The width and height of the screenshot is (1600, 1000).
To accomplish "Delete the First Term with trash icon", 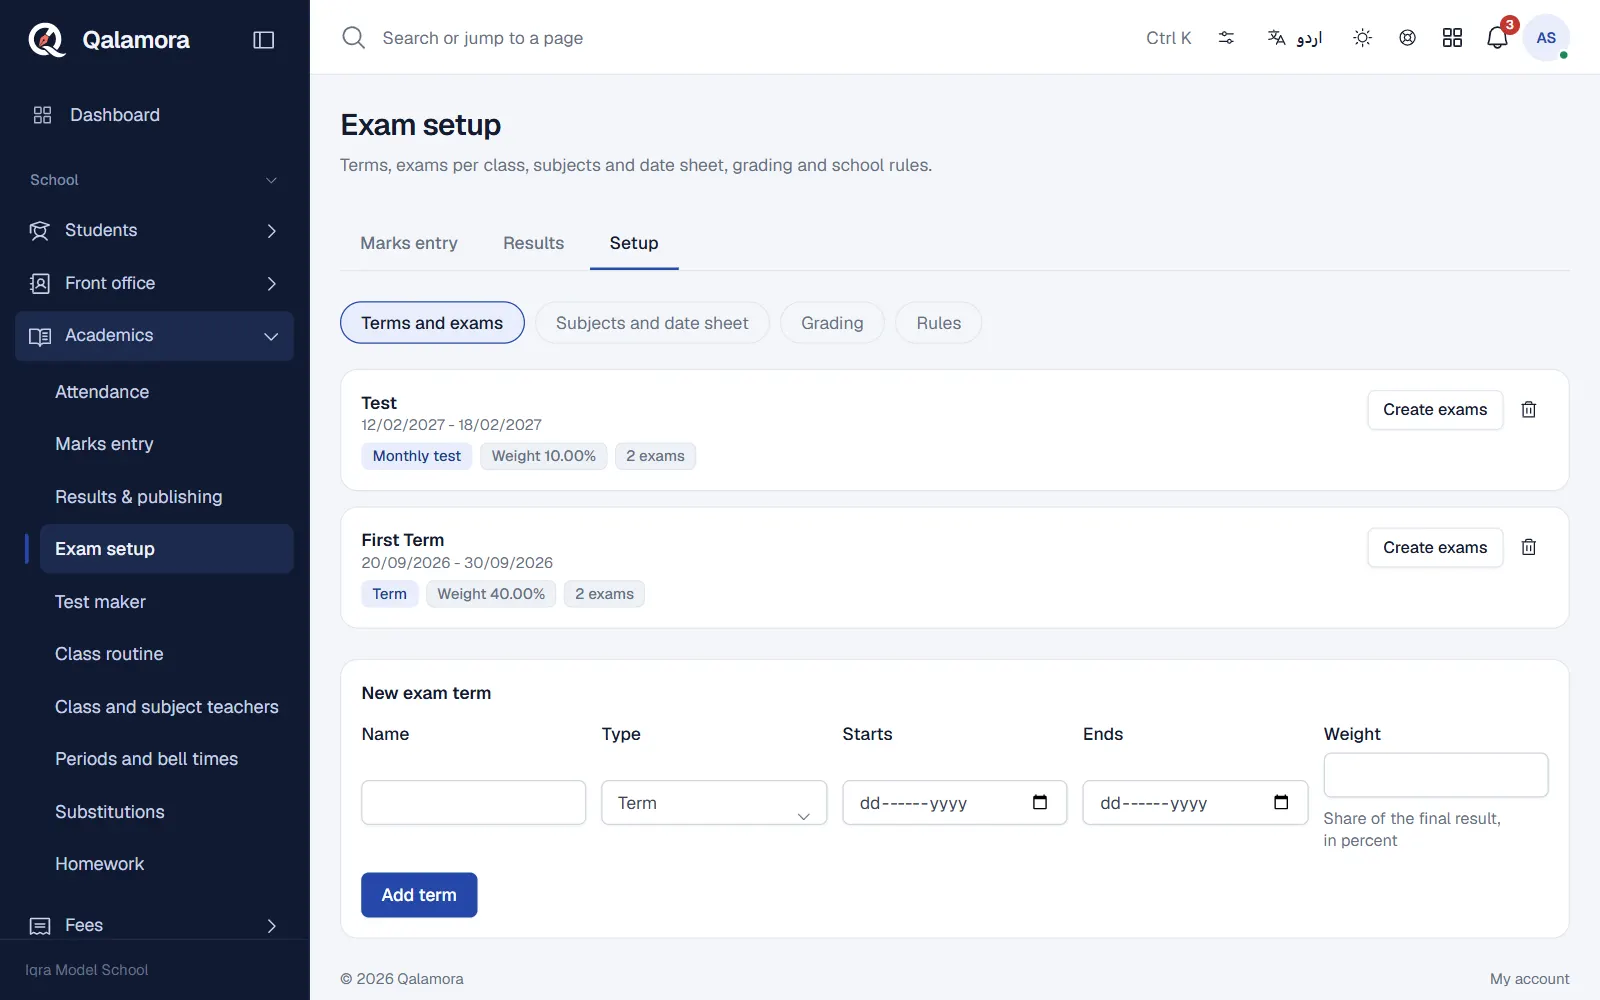I will [1529, 548].
